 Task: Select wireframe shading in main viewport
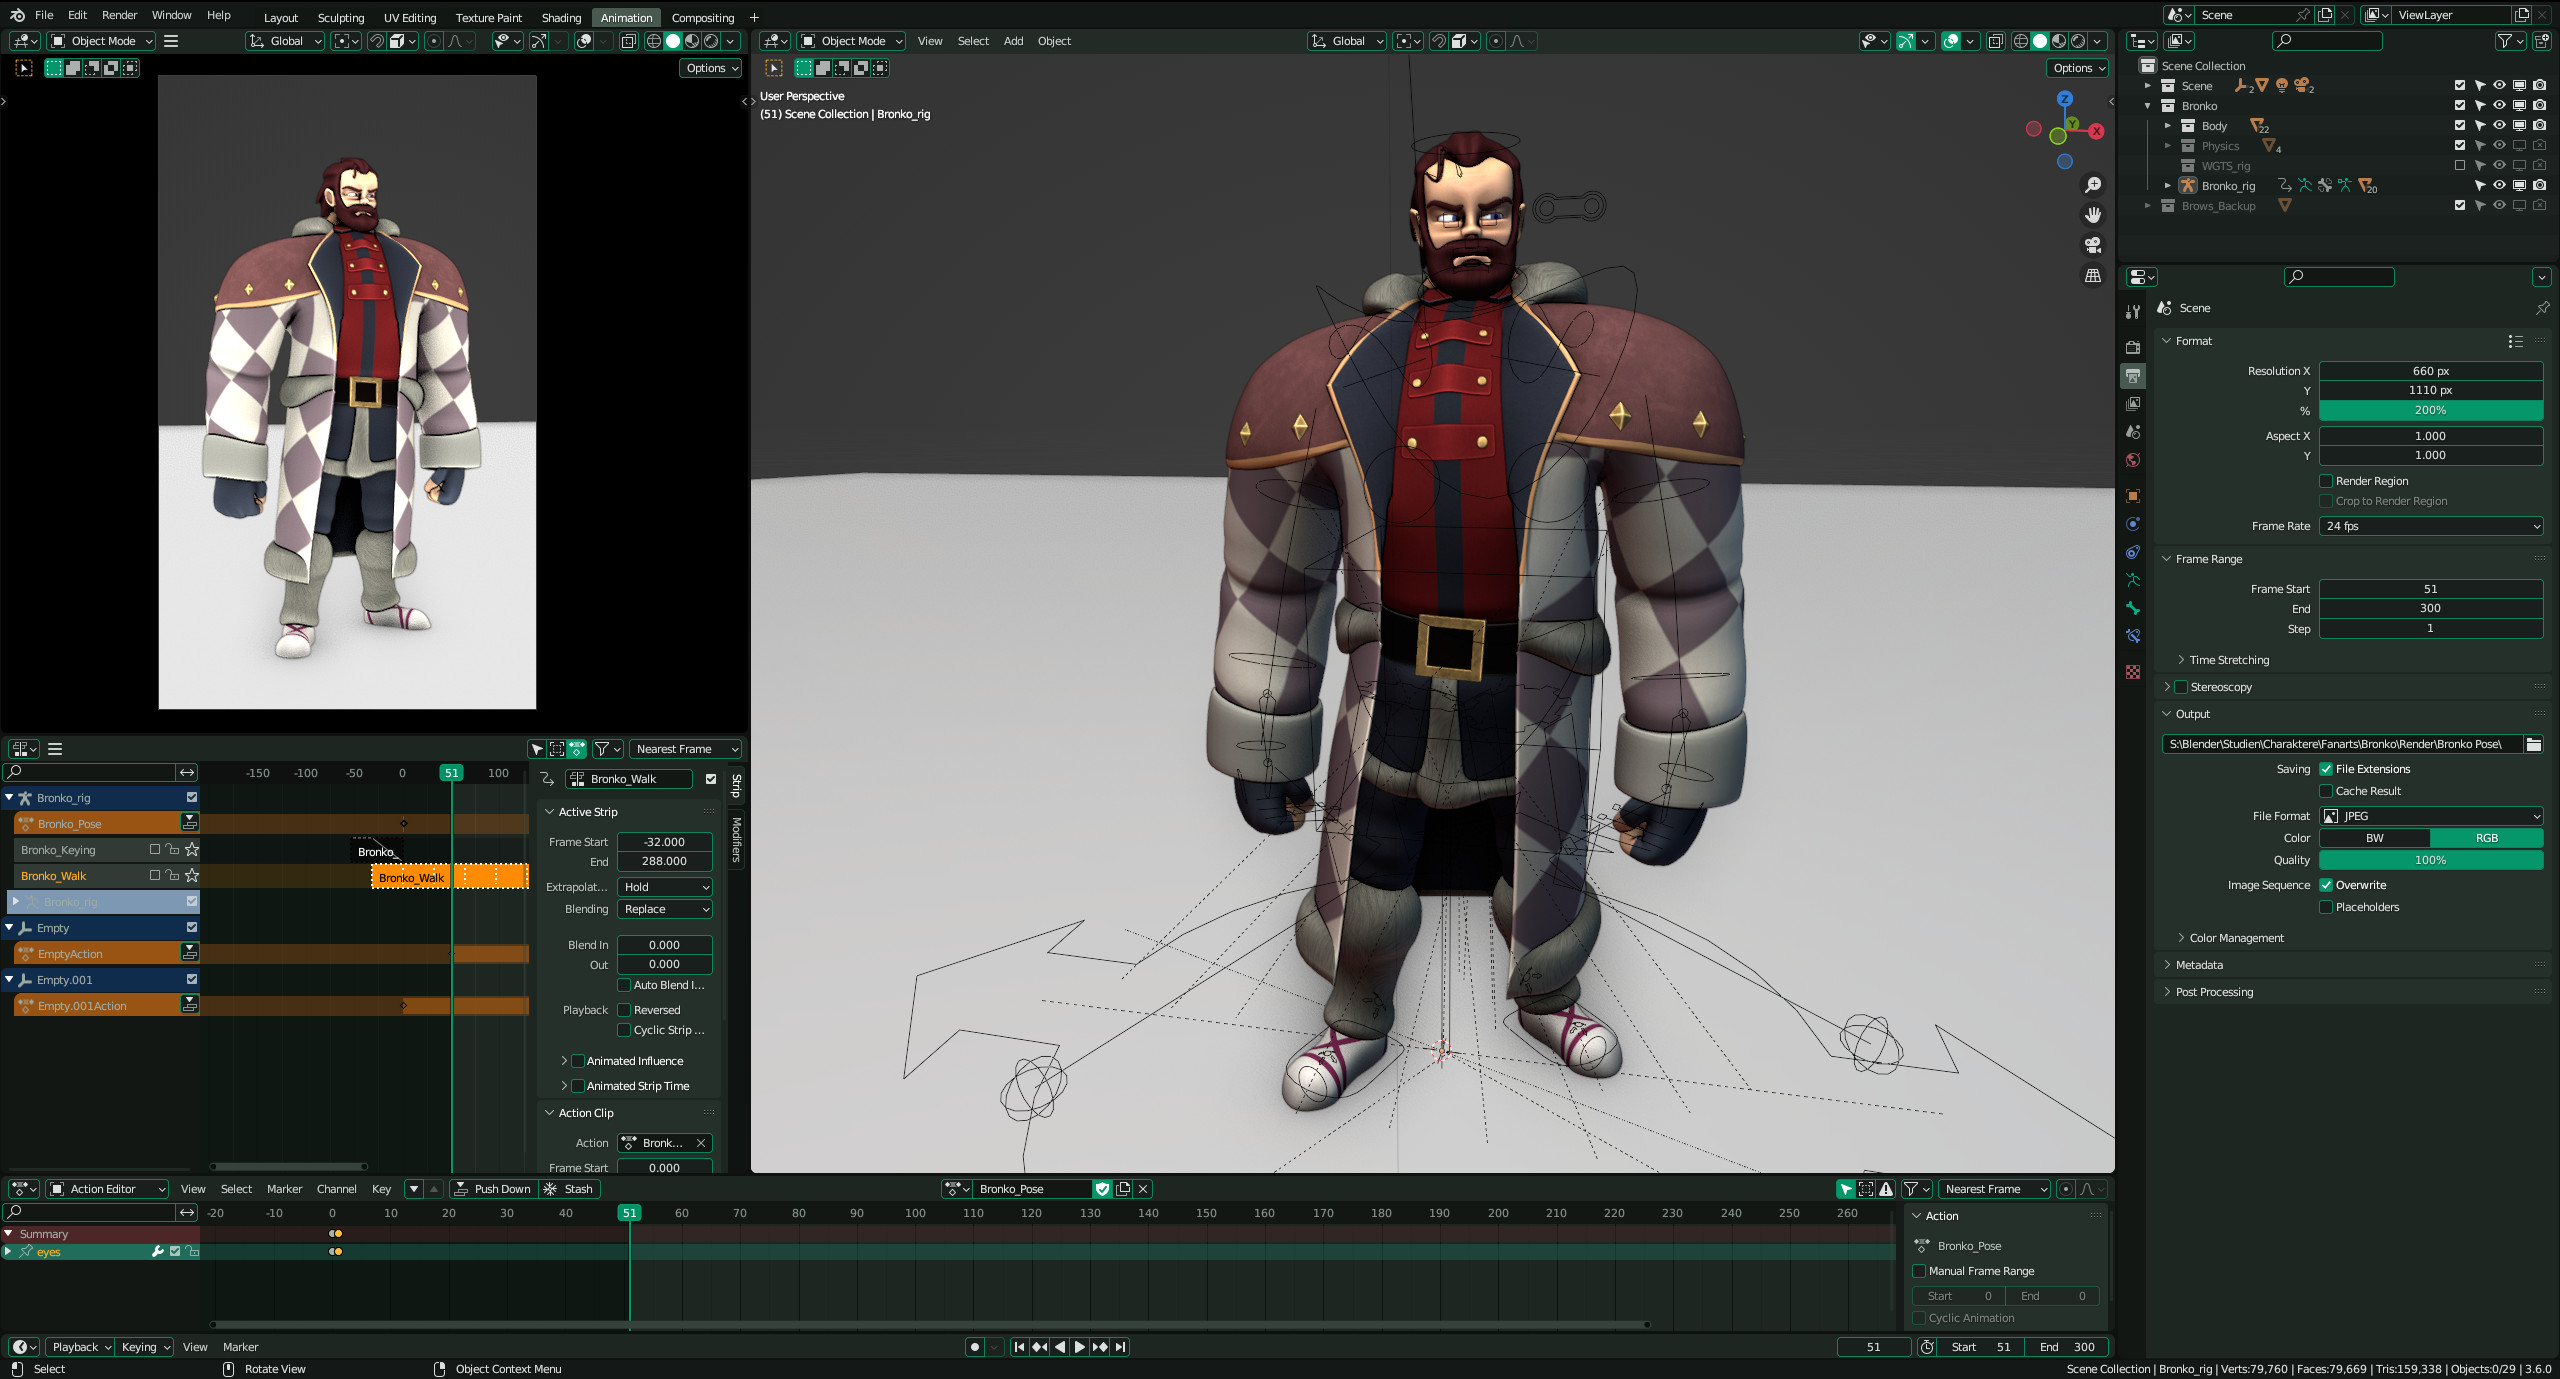pos(2021,41)
